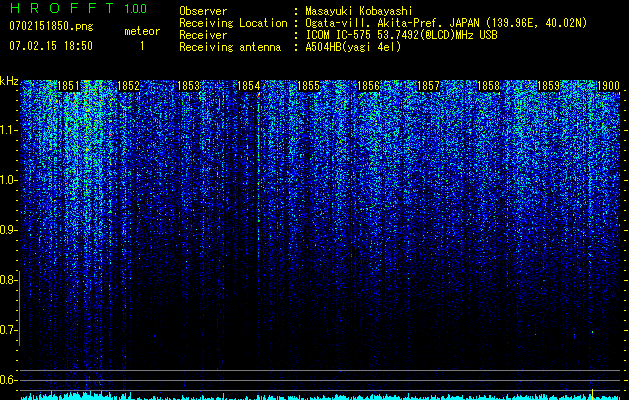Click the 1851 time marker
Viewport: 629px width, 400px height.
pos(69,86)
